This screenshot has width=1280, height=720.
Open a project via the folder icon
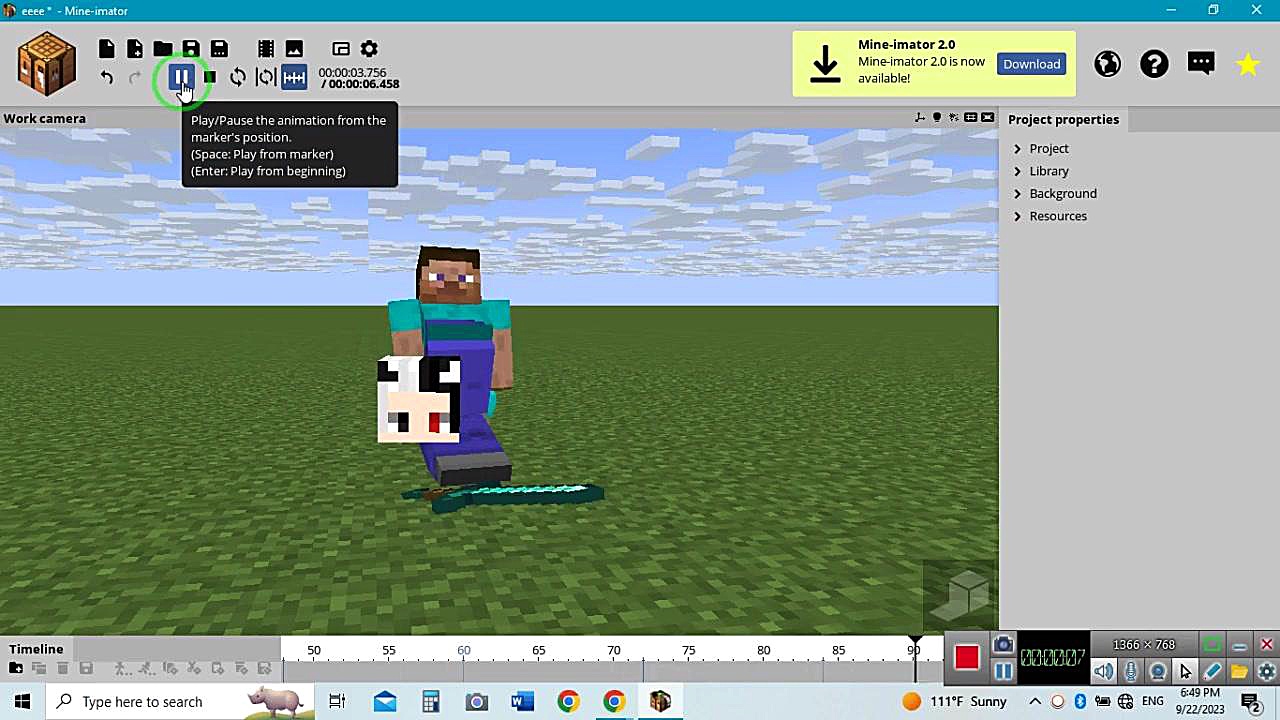[163, 49]
